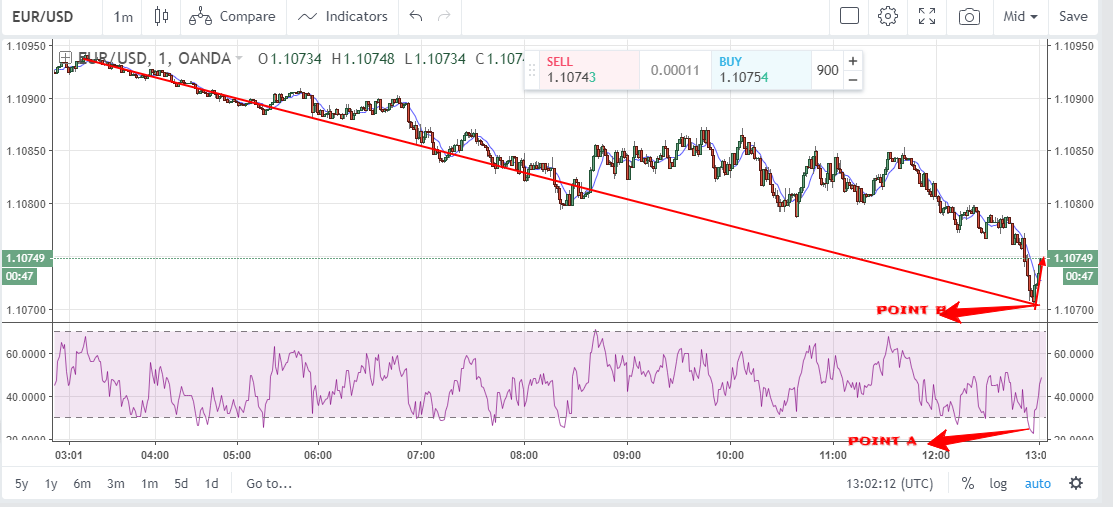Click the 60.0000 RSI level on left axis

pyautogui.click(x=26, y=354)
